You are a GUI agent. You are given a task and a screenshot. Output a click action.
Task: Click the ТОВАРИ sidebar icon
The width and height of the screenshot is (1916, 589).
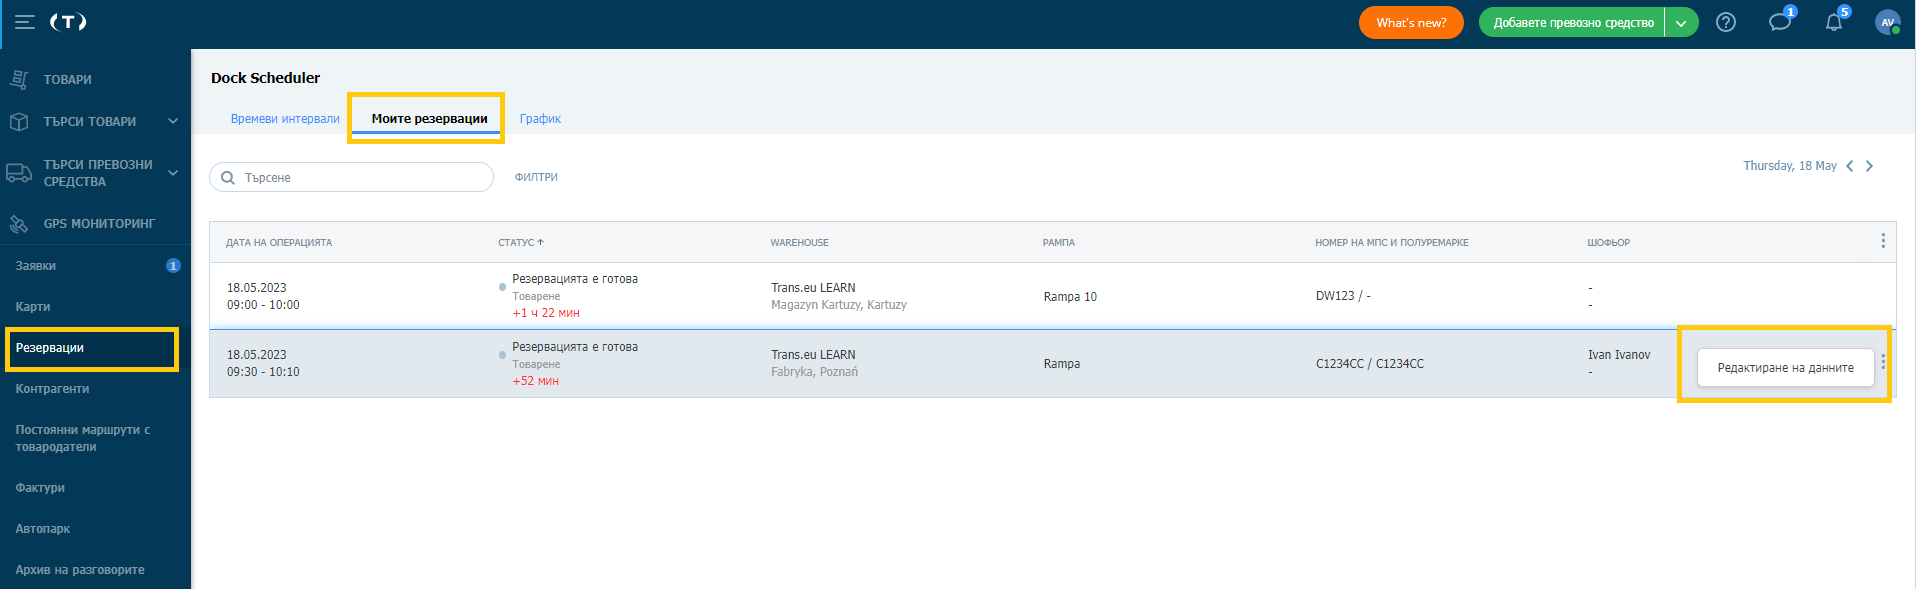click(x=19, y=79)
